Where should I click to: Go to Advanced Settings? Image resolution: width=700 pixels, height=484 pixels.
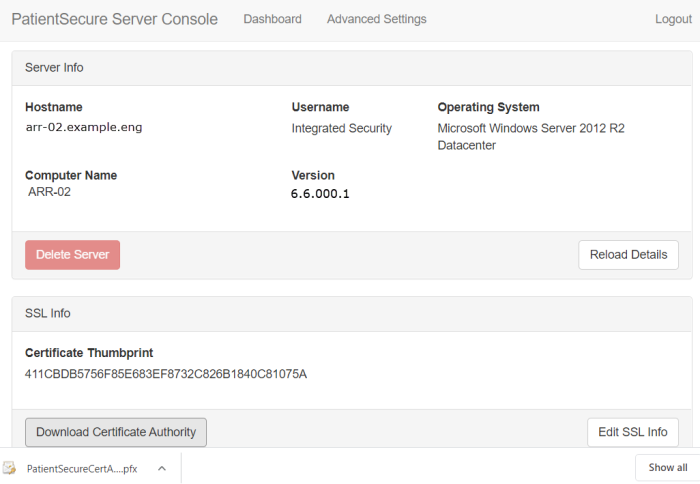(x=376, y=19)
